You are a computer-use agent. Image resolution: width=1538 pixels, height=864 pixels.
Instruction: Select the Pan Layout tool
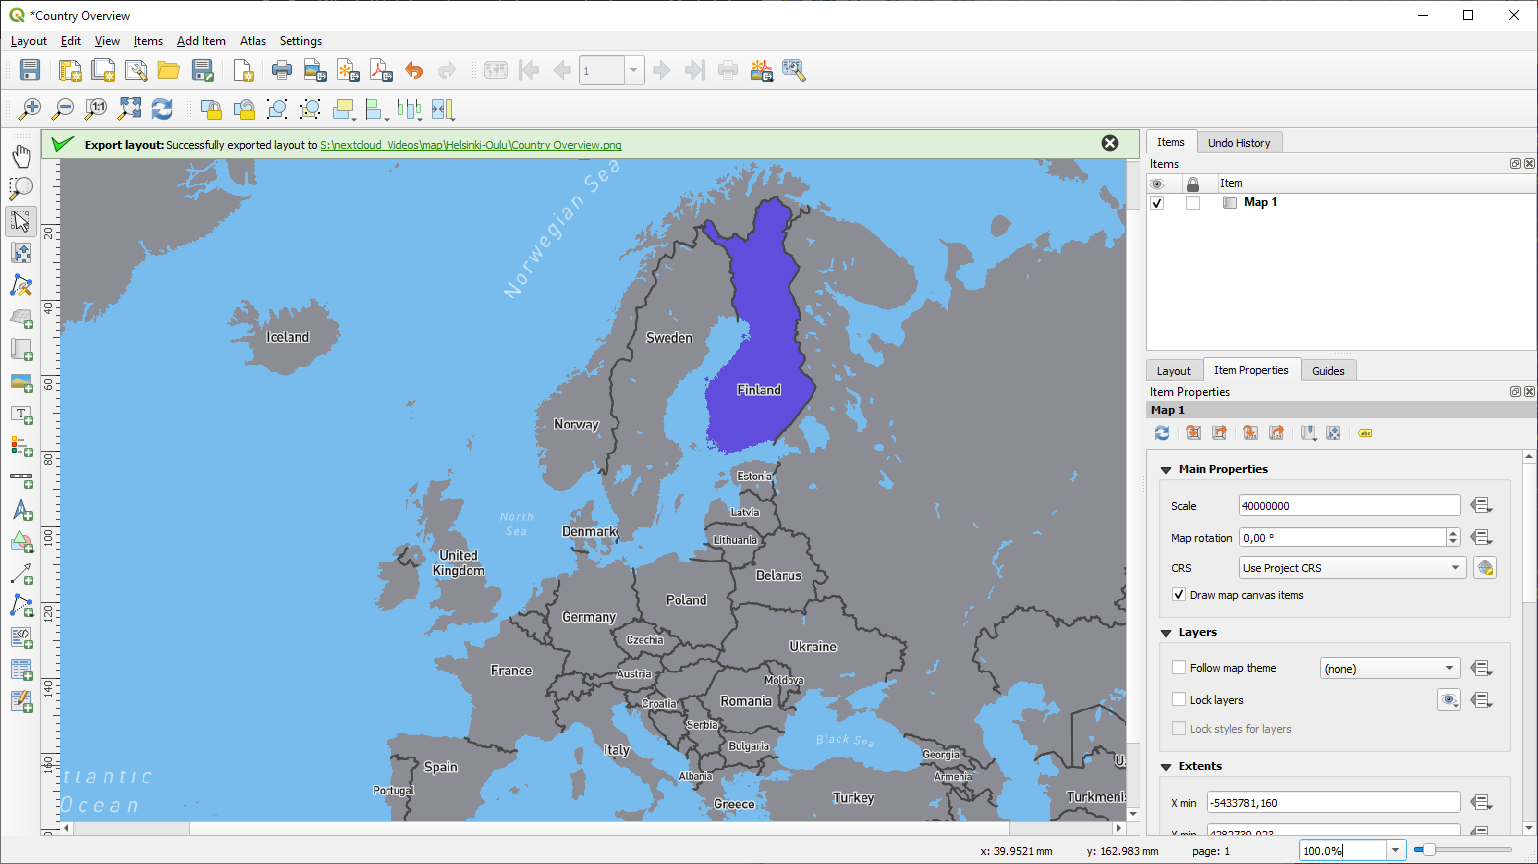point(22,155)
